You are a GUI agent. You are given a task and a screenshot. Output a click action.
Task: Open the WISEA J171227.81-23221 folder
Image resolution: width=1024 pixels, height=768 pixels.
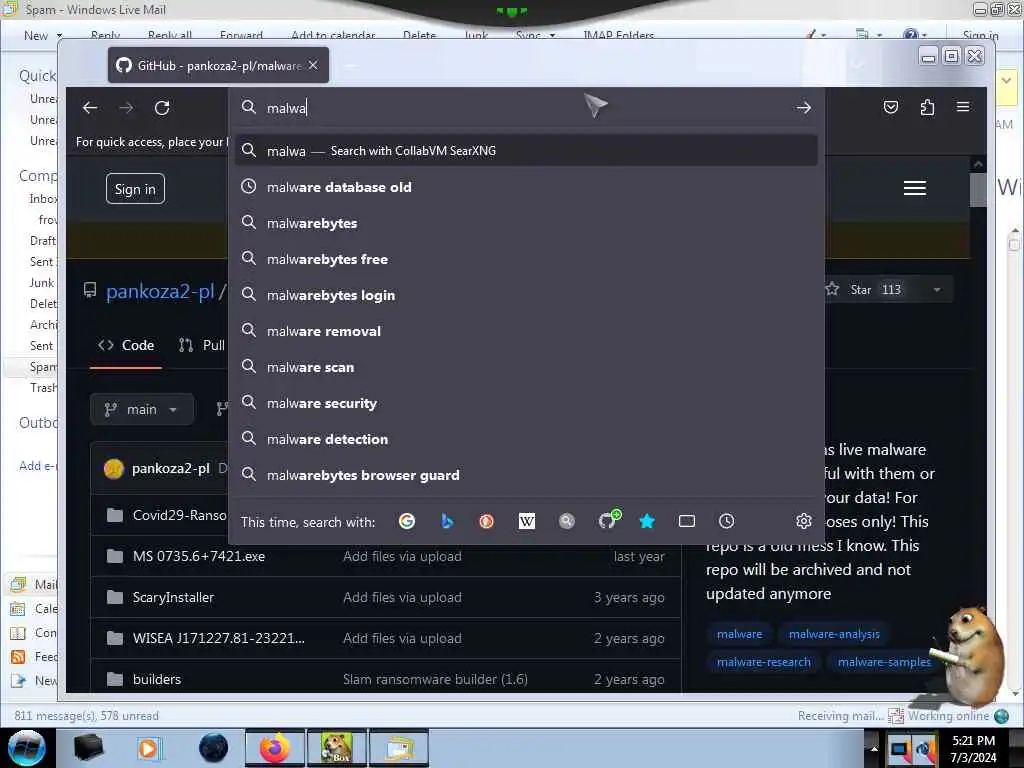click(218, 638)
